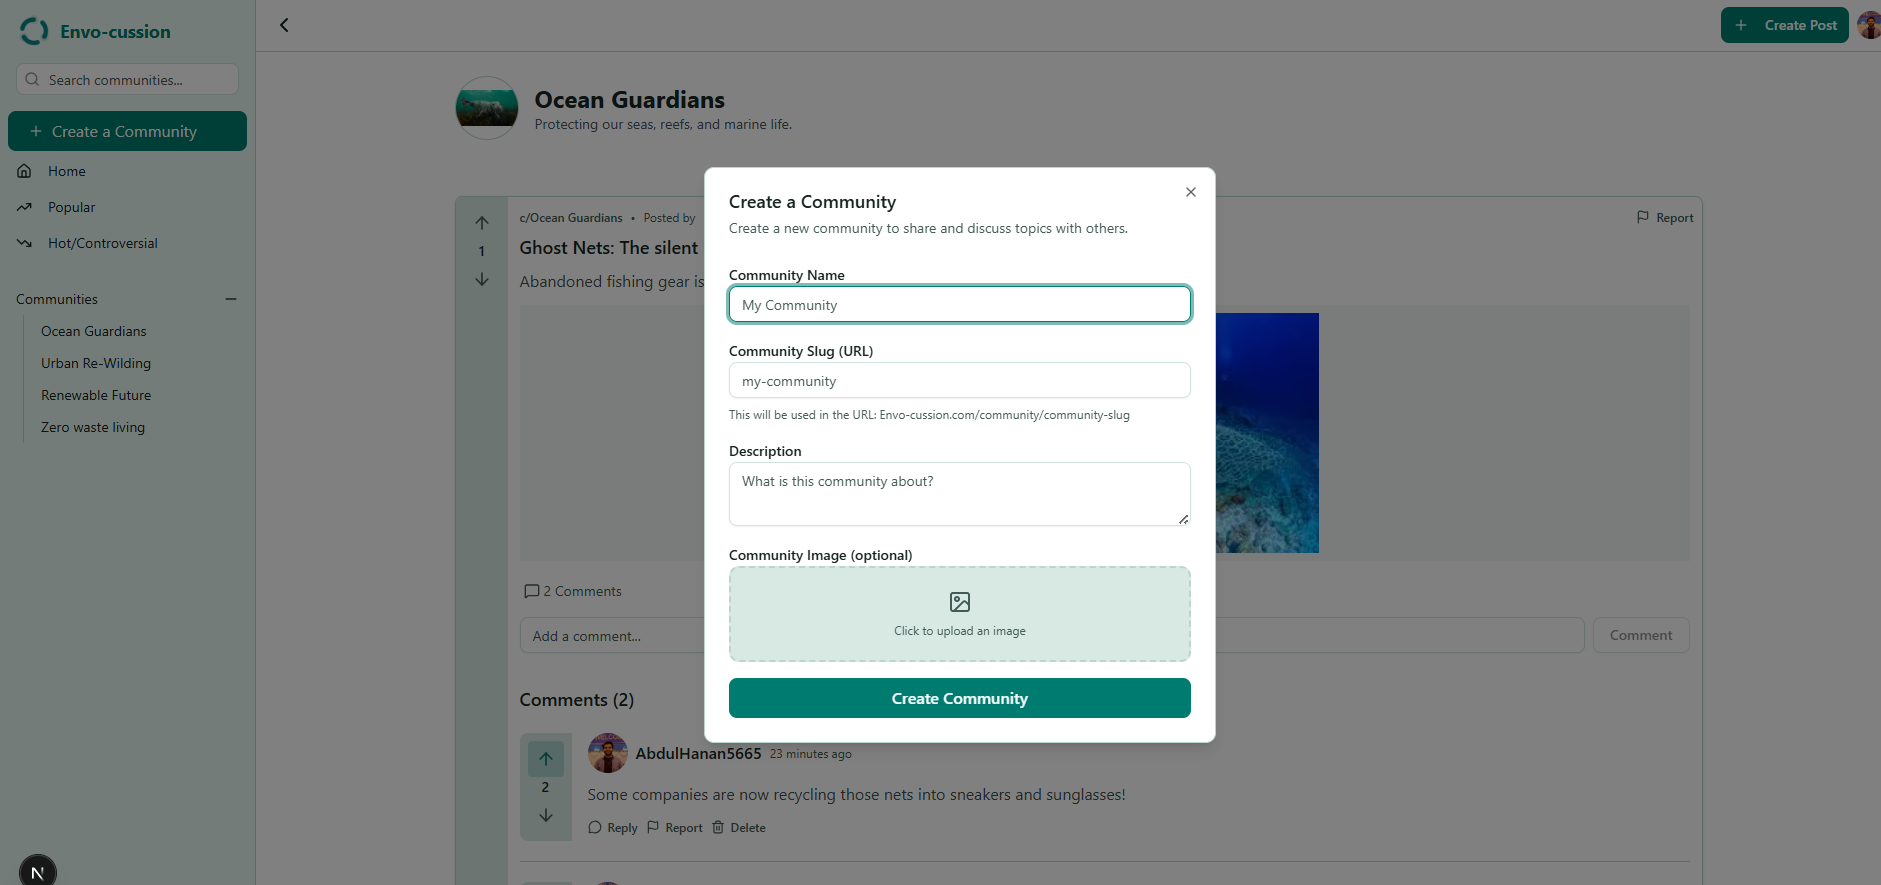Image resolution: width=1881 pixels, height=885 pixels.
Task: Submit the Create Community button
Action: (960, 698)
